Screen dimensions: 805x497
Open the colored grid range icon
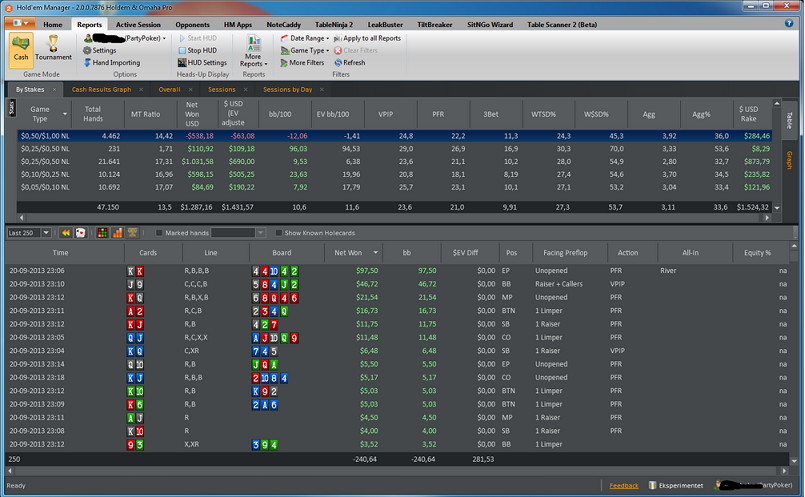103,233
